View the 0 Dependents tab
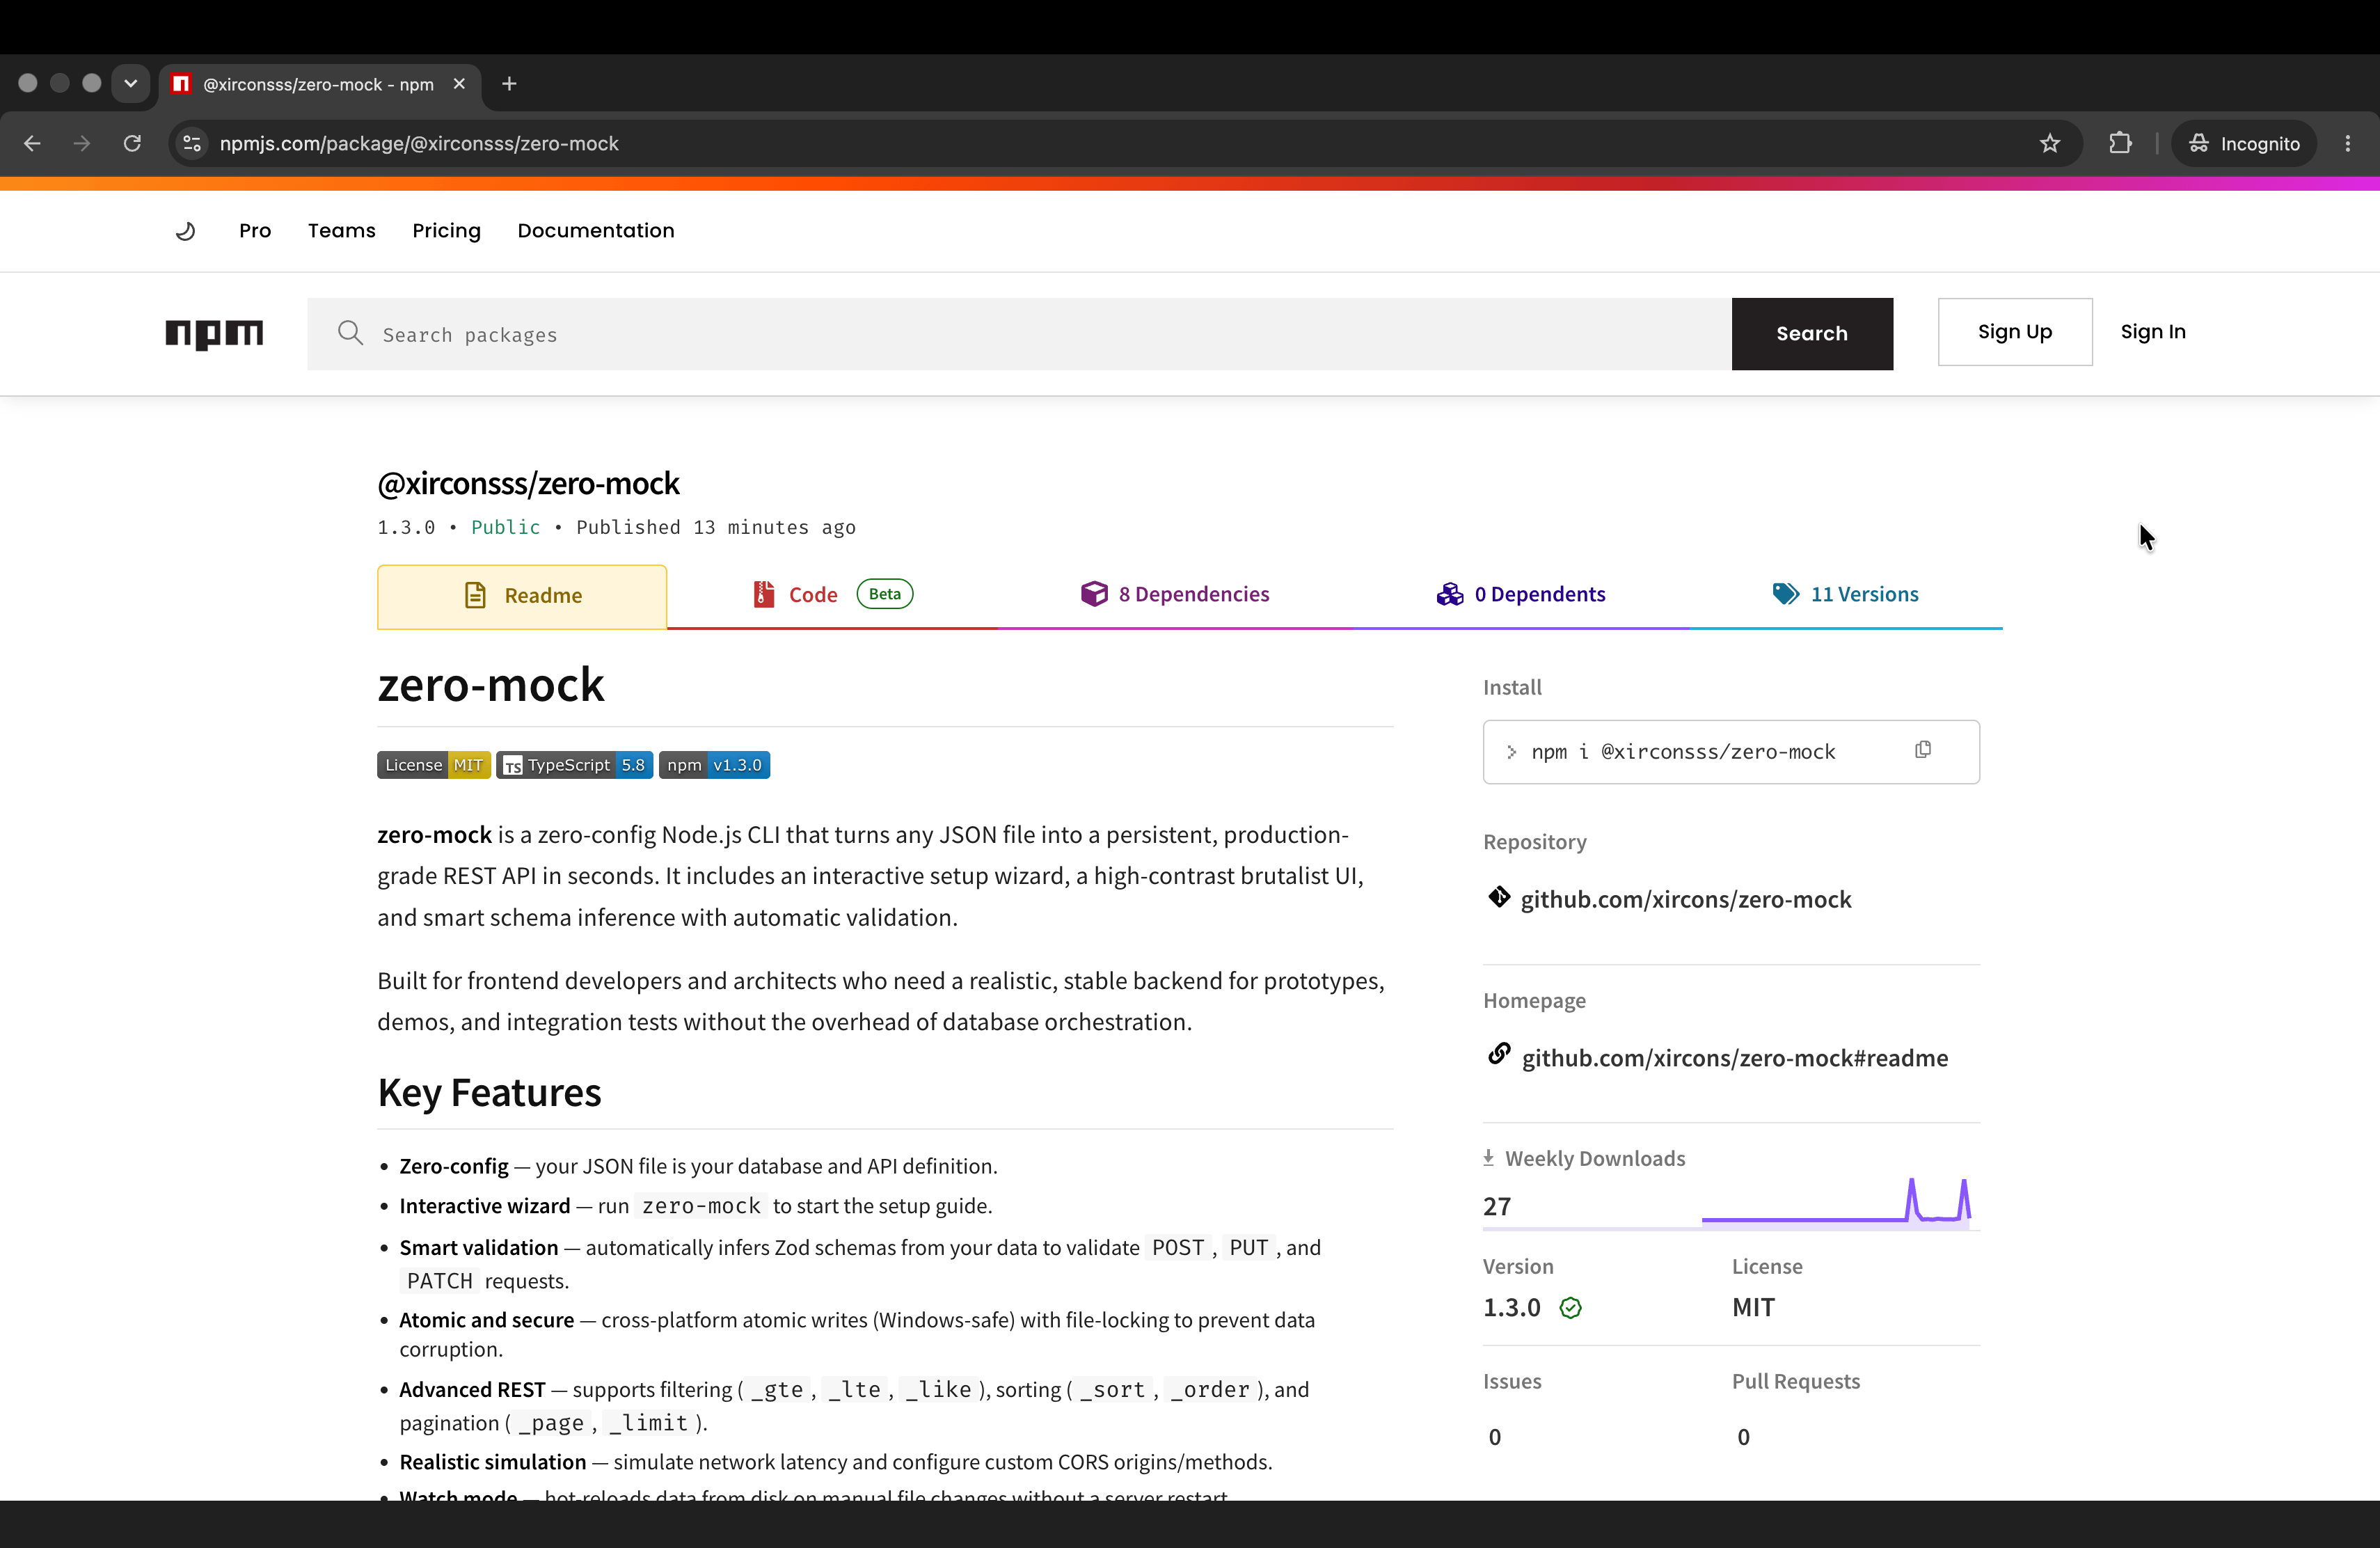Screen dimensions: 2380x1548 [x=1521, y=594]
